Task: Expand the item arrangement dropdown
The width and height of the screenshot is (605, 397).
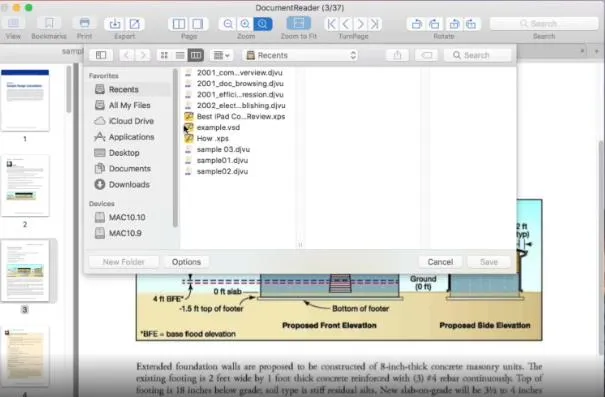Action: [x=221, y=55]
